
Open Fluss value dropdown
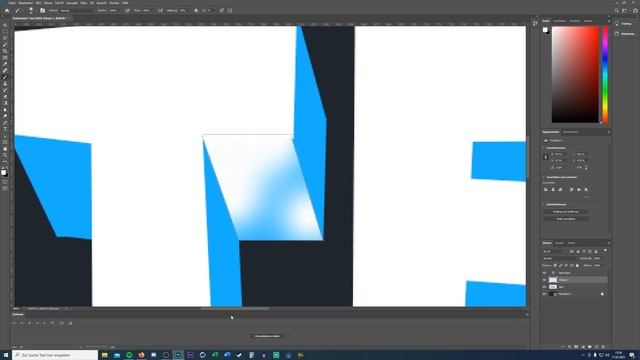[x=153, y=11]
